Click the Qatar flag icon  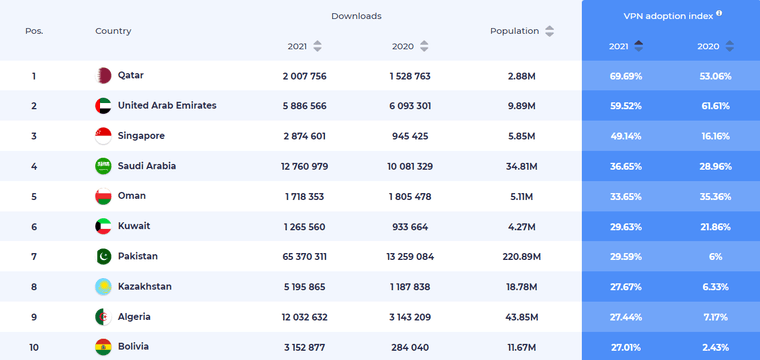coord(103,76)
